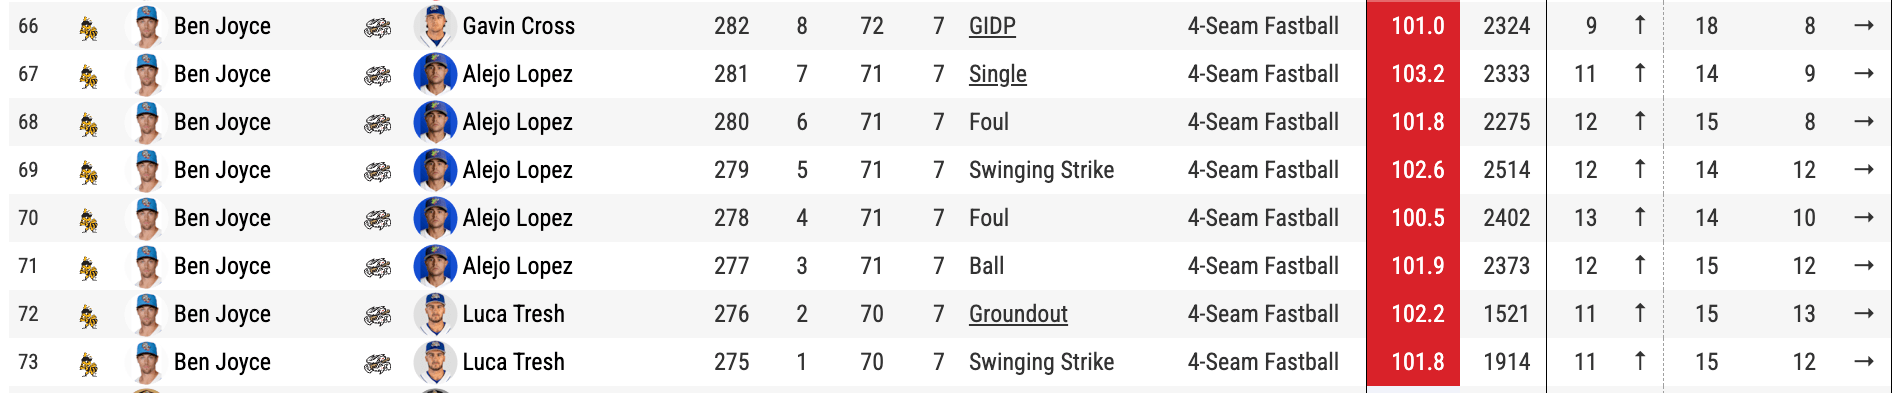Click pitcher team logo in row 73
Viewport: 1892px width, 393px height.
tap(89, 363)
